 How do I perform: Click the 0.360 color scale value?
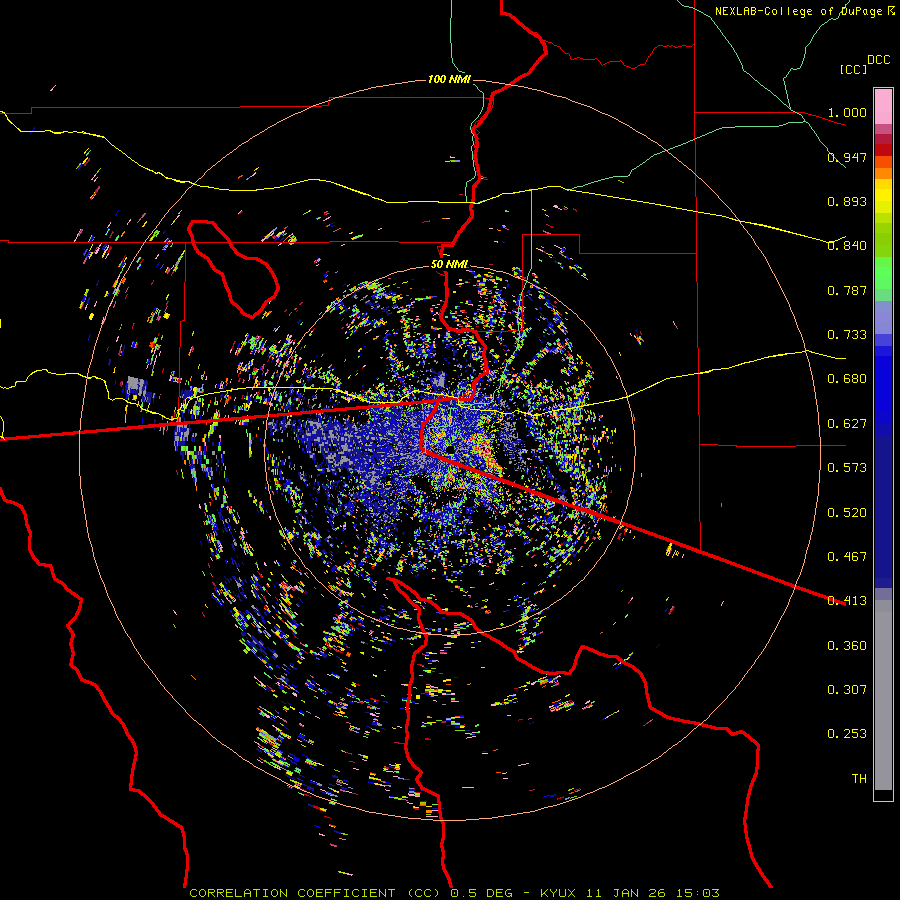click(847, 646)
